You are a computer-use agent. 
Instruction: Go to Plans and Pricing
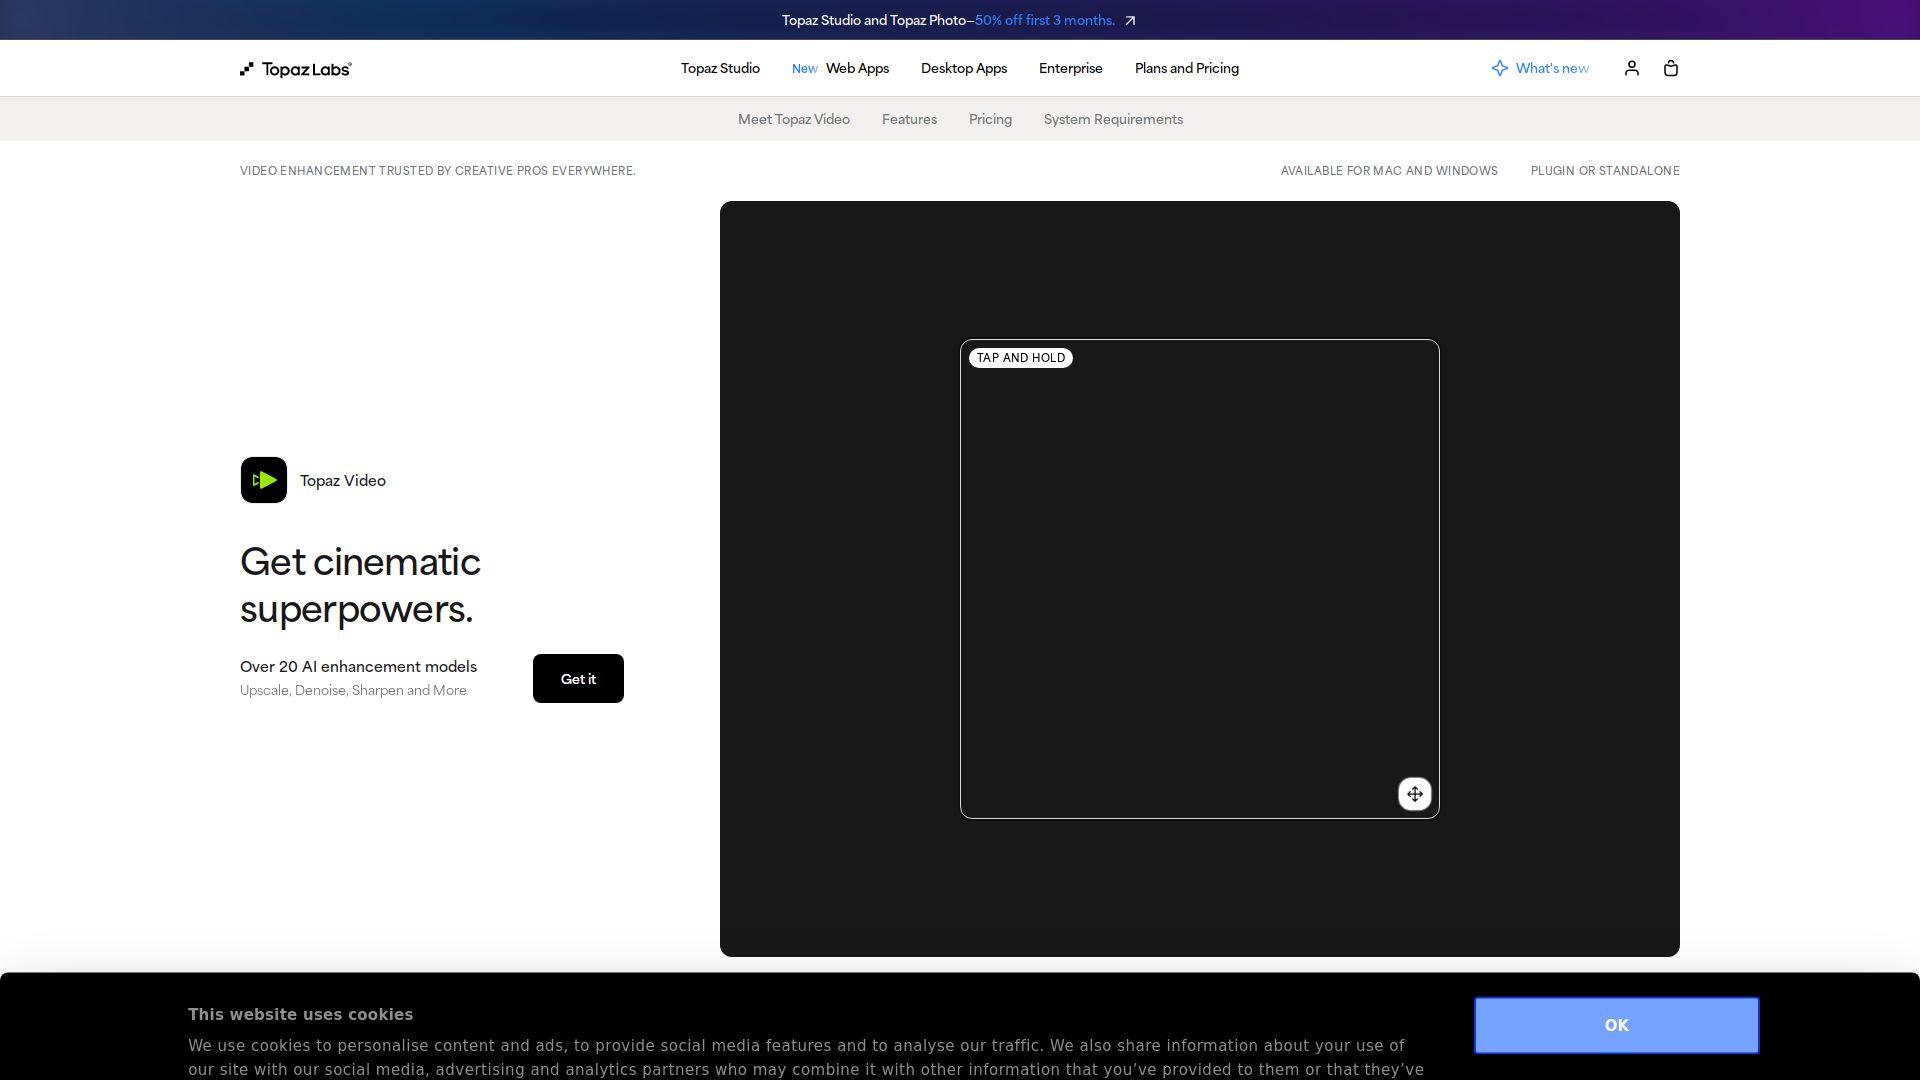[1187, 68]
